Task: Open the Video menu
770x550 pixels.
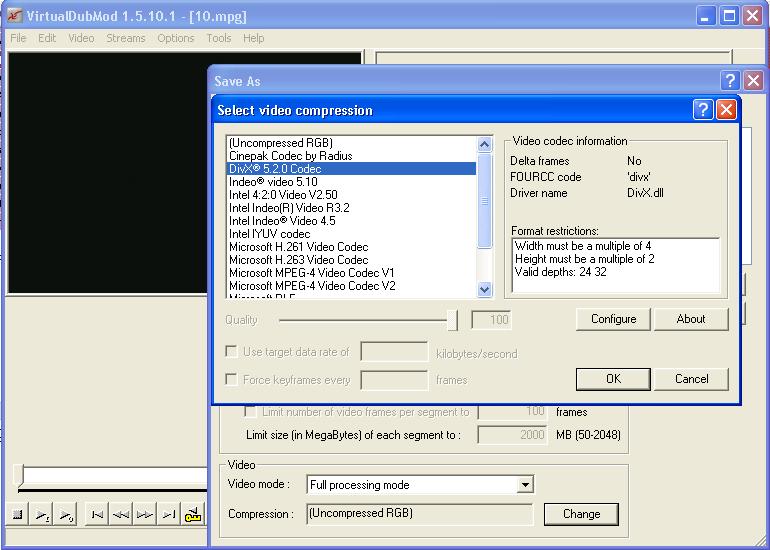Action: 81,38
